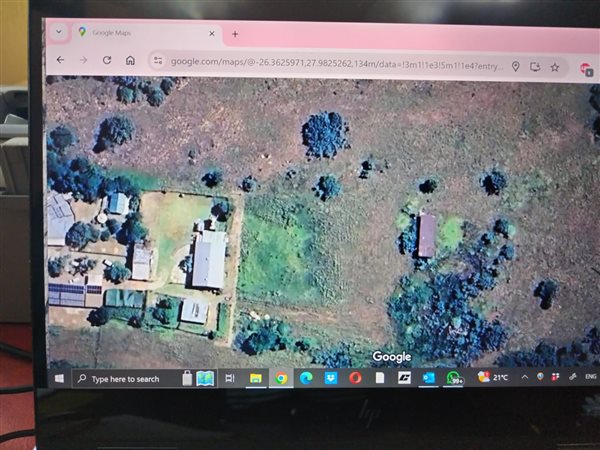Show hidden system tray icons
Viewport: 600px width, 450px height.
pyautogui.click(x=525, y=377)
